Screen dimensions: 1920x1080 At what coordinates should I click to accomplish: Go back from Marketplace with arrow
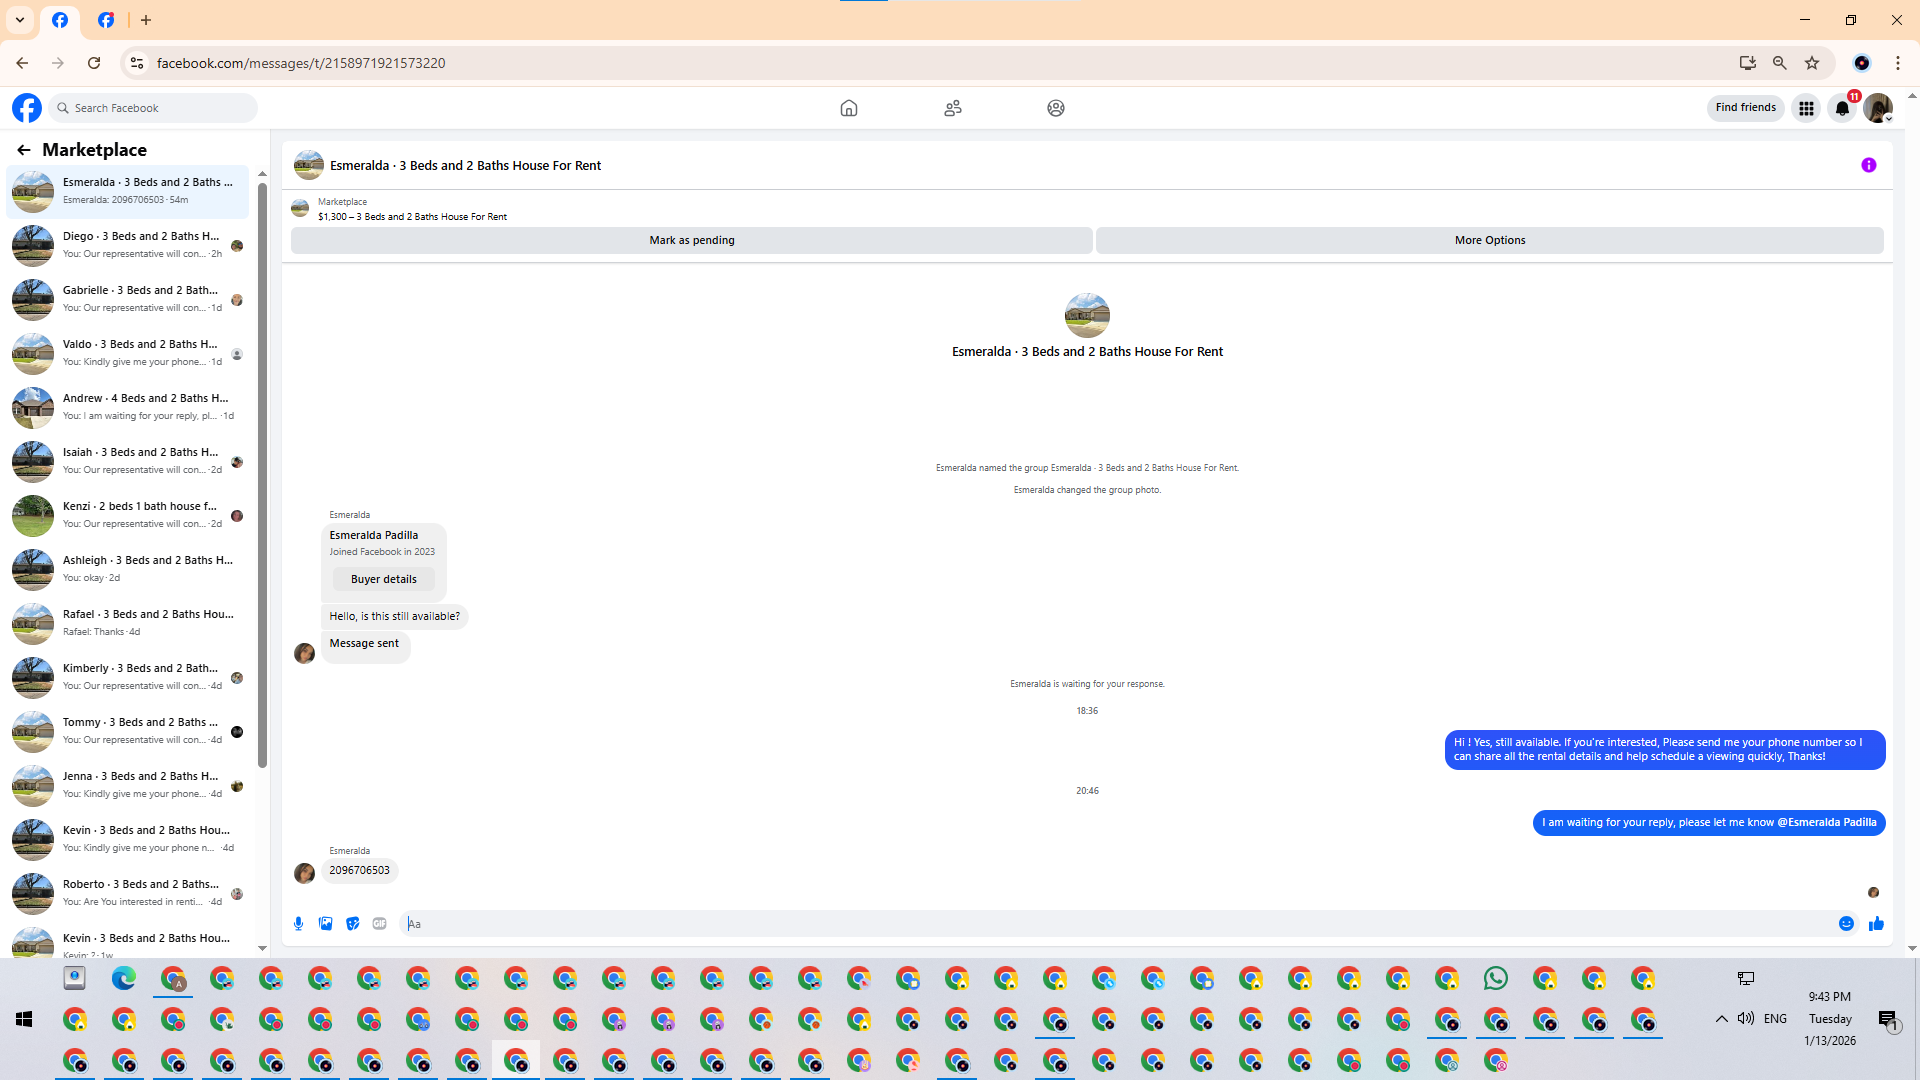click(x=24, y=150)
